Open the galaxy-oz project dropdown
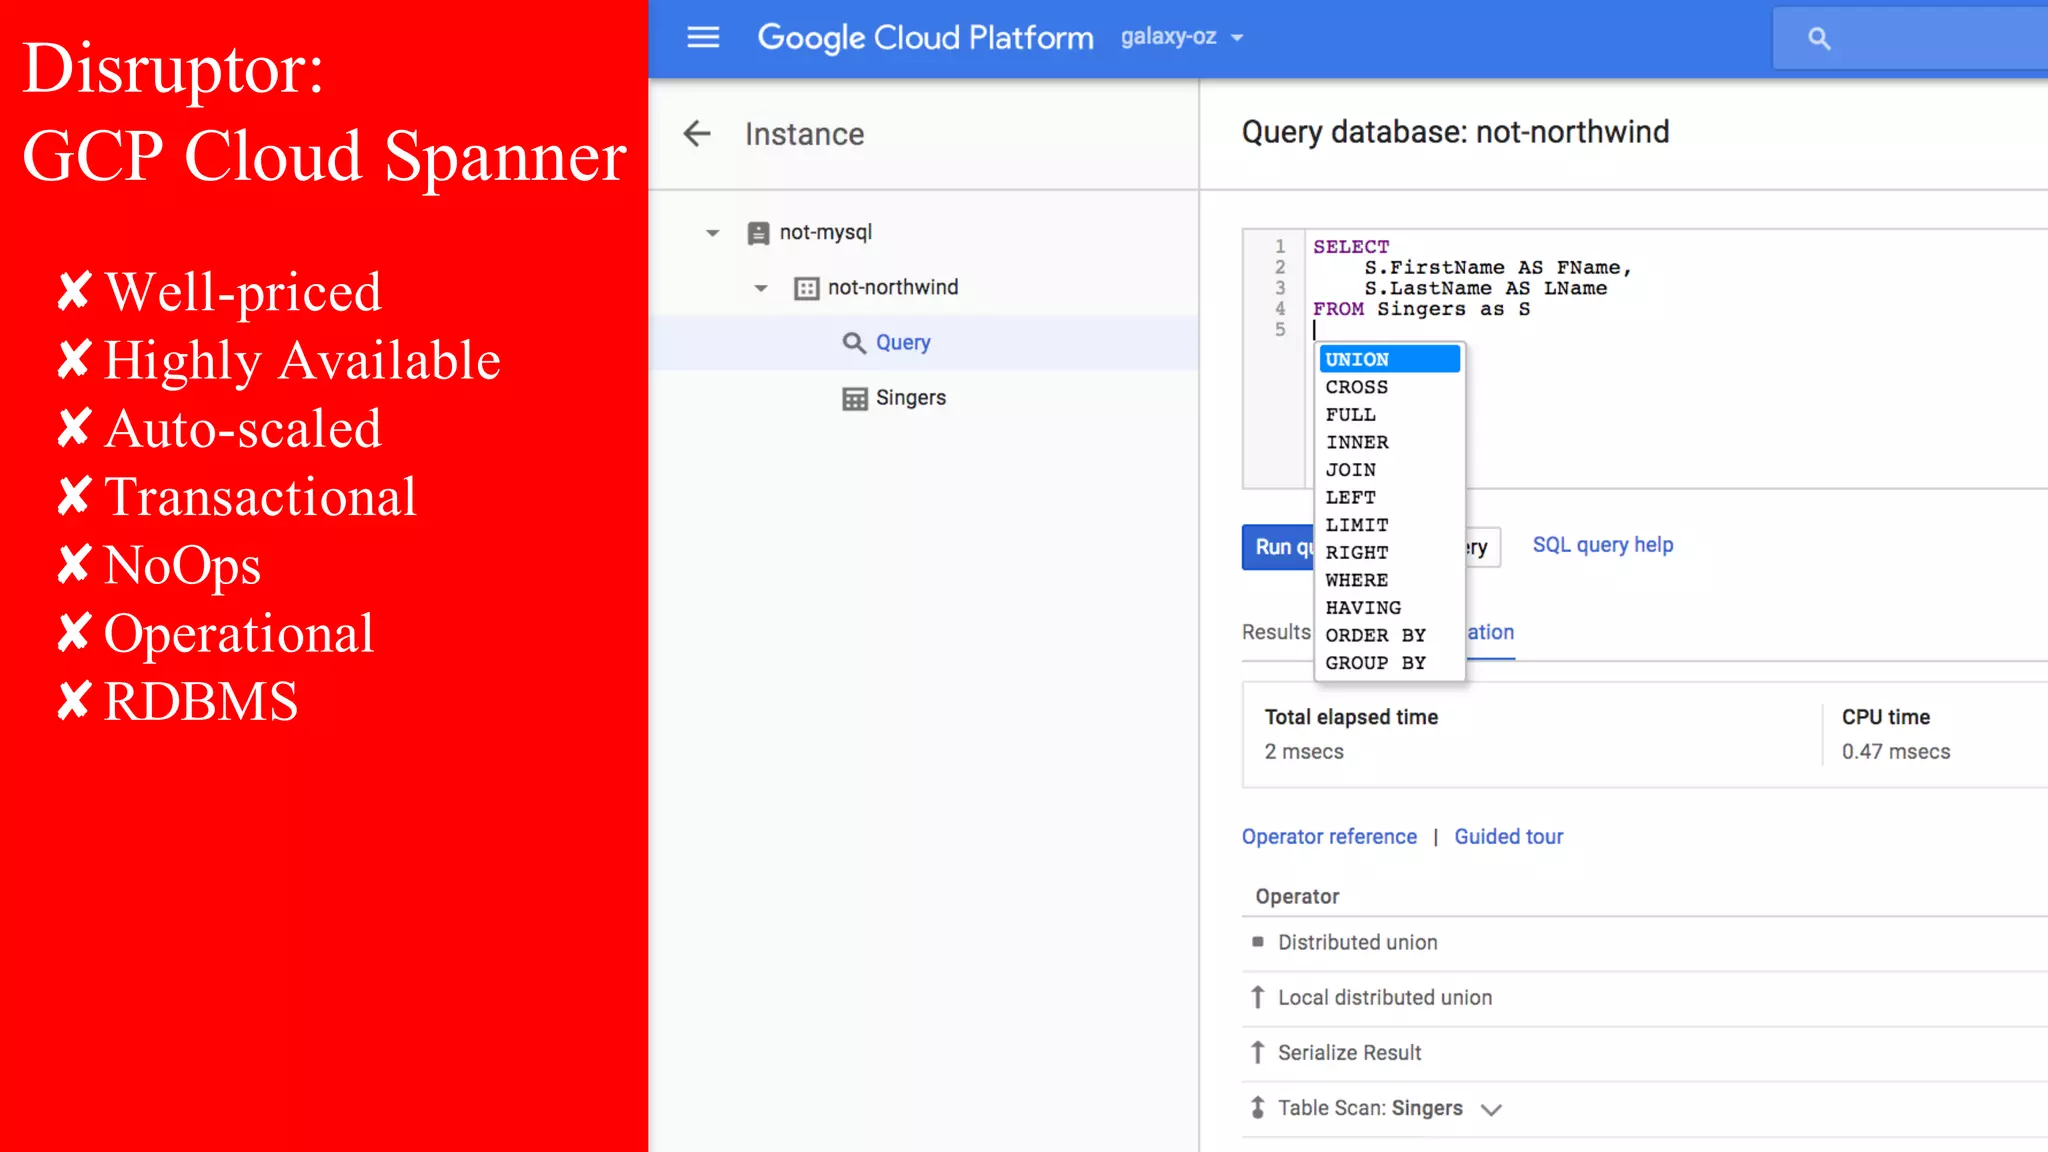The height and width of the screenshot is (1152, 2048). click(1182, 37)
